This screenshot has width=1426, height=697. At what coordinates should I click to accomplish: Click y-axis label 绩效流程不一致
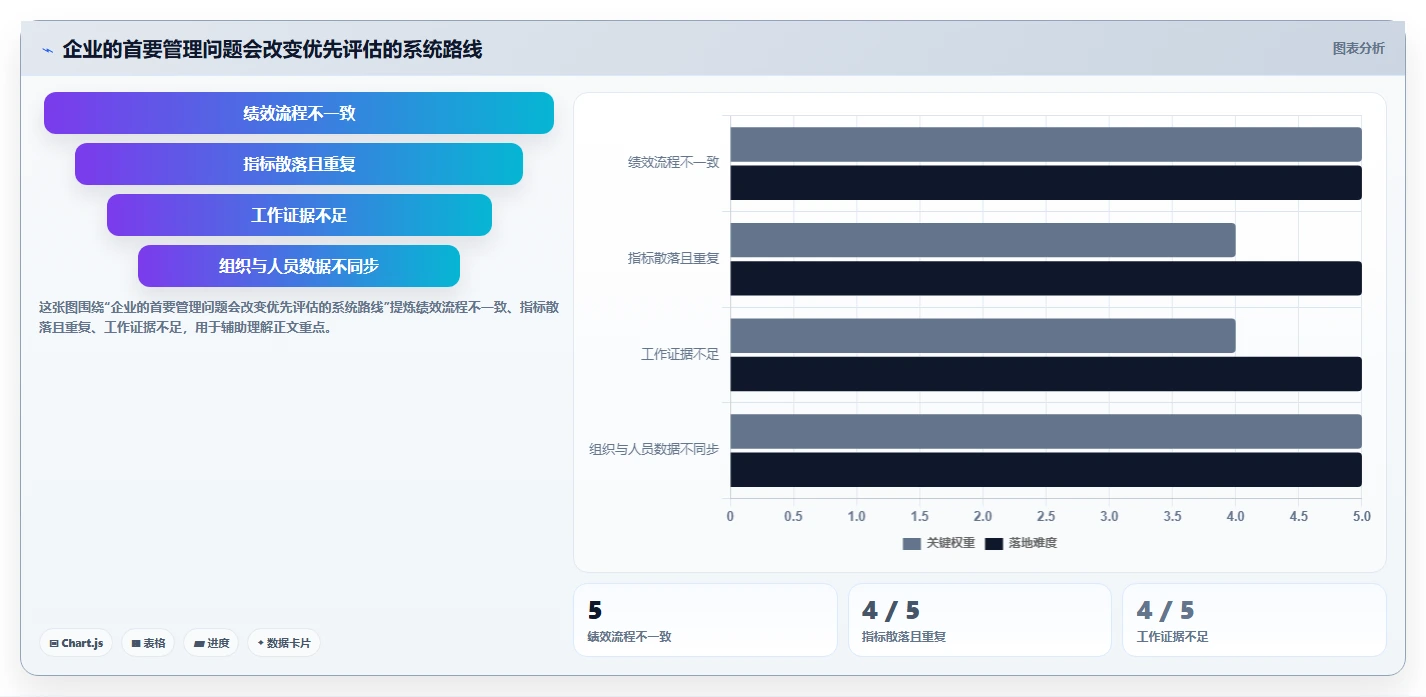(673, 162)
